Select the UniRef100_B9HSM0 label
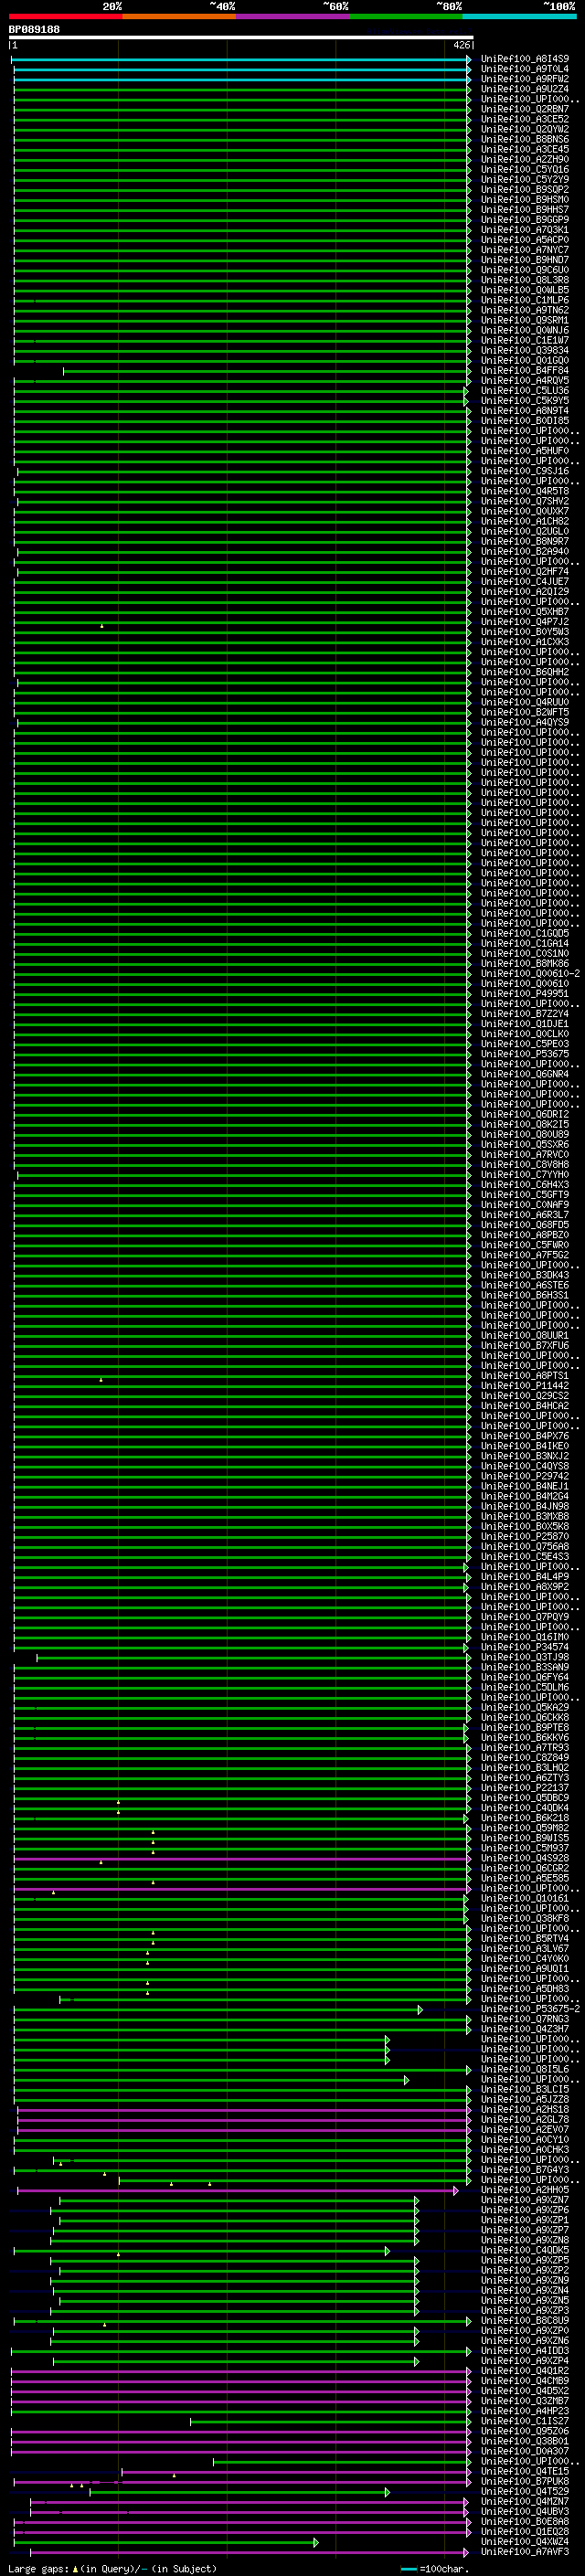 tap(525, 199)
